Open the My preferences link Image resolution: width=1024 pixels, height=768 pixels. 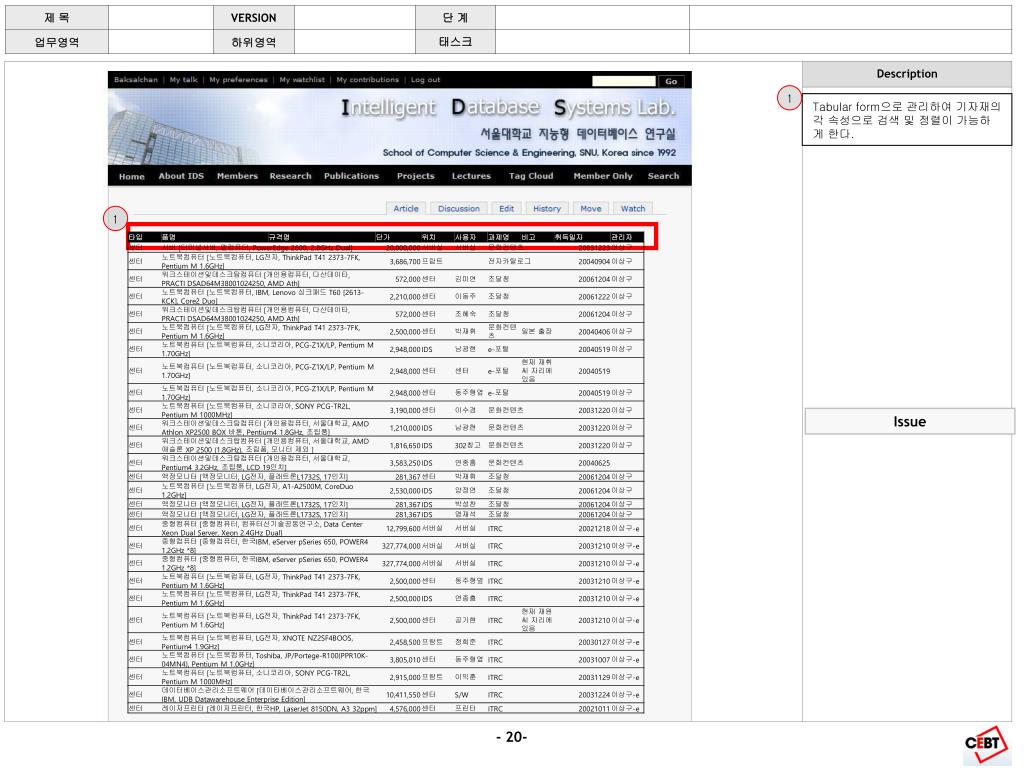238,80
